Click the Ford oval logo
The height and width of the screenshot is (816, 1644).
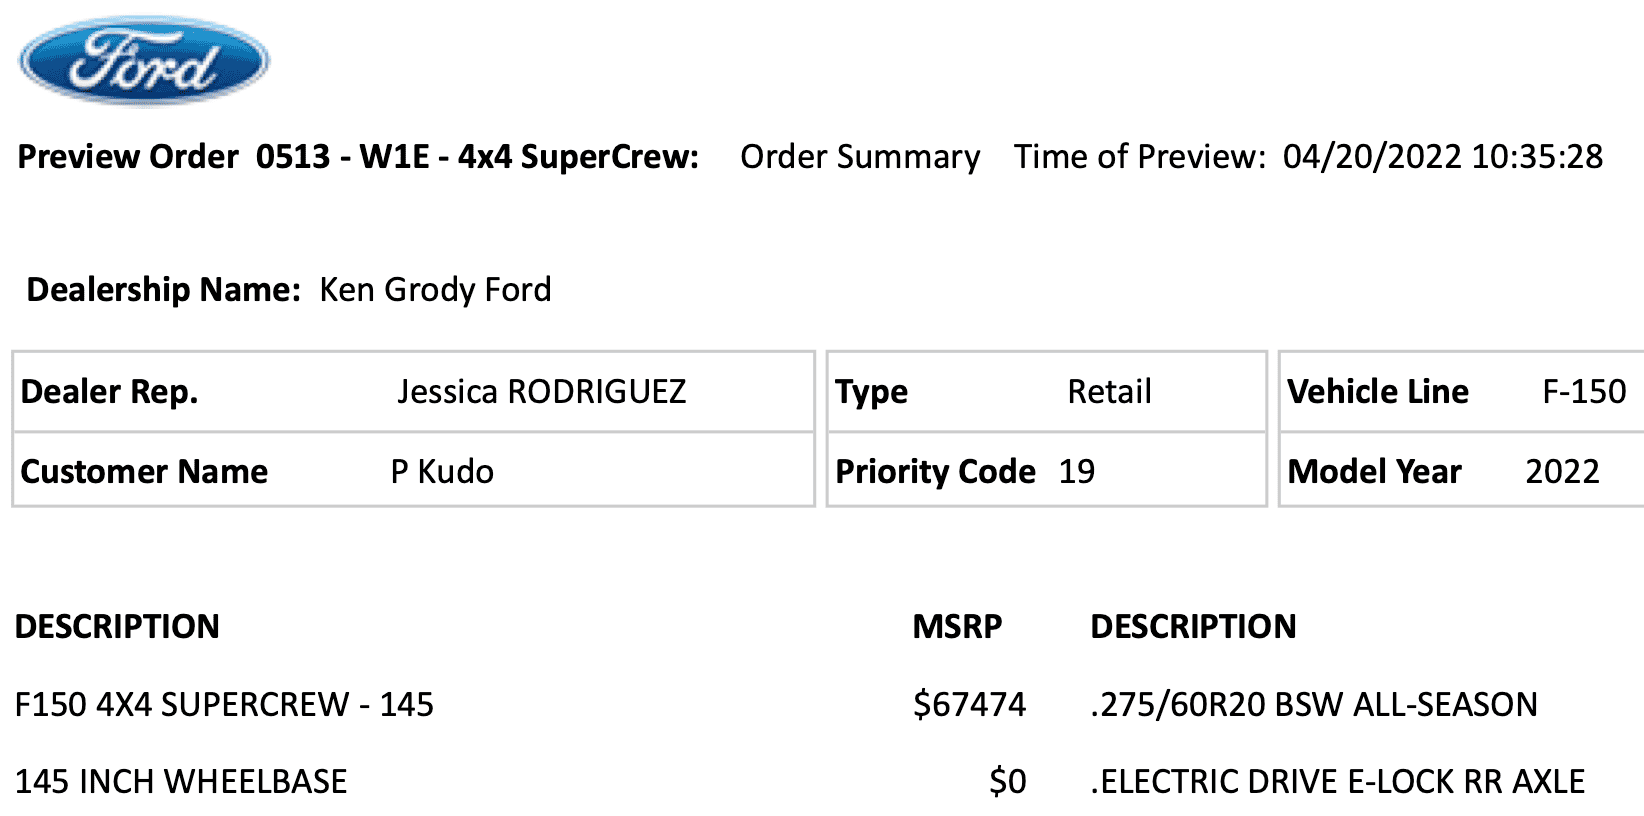pos(144,60)
